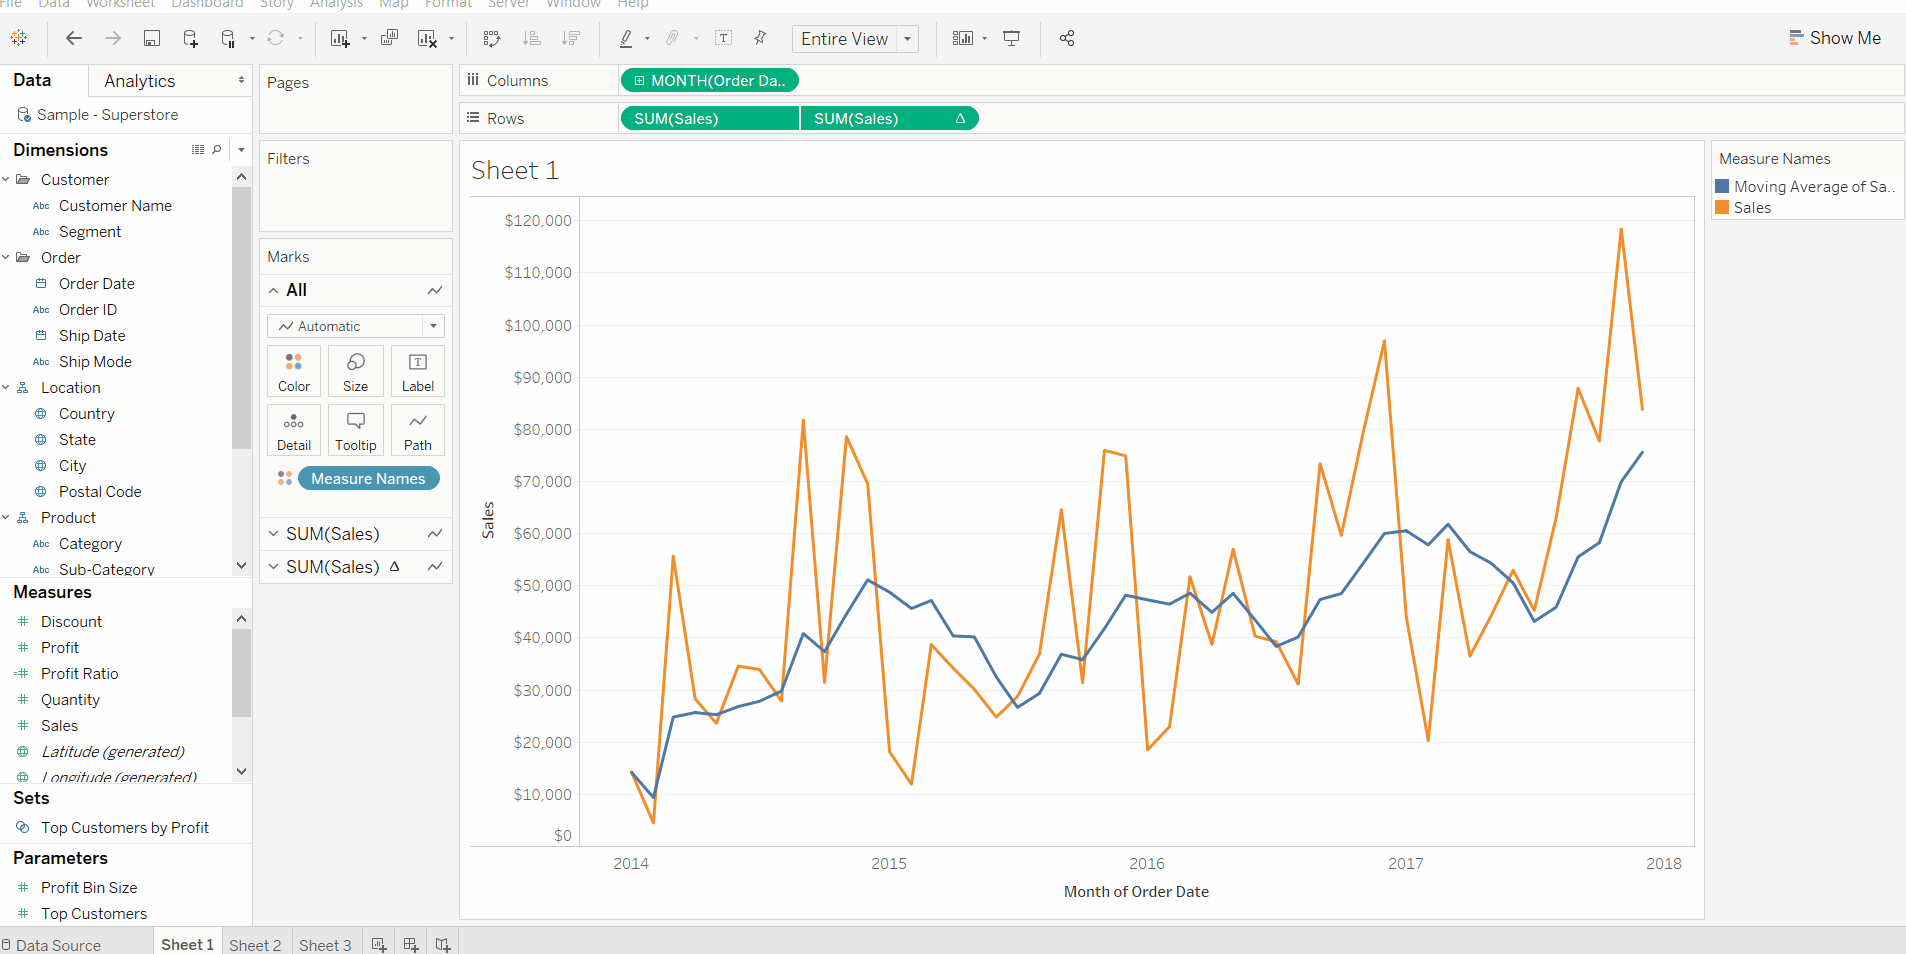Select the Path option in the Marks card
Viewport: 1906px width, 954px height.
click(x=417, y=430)
